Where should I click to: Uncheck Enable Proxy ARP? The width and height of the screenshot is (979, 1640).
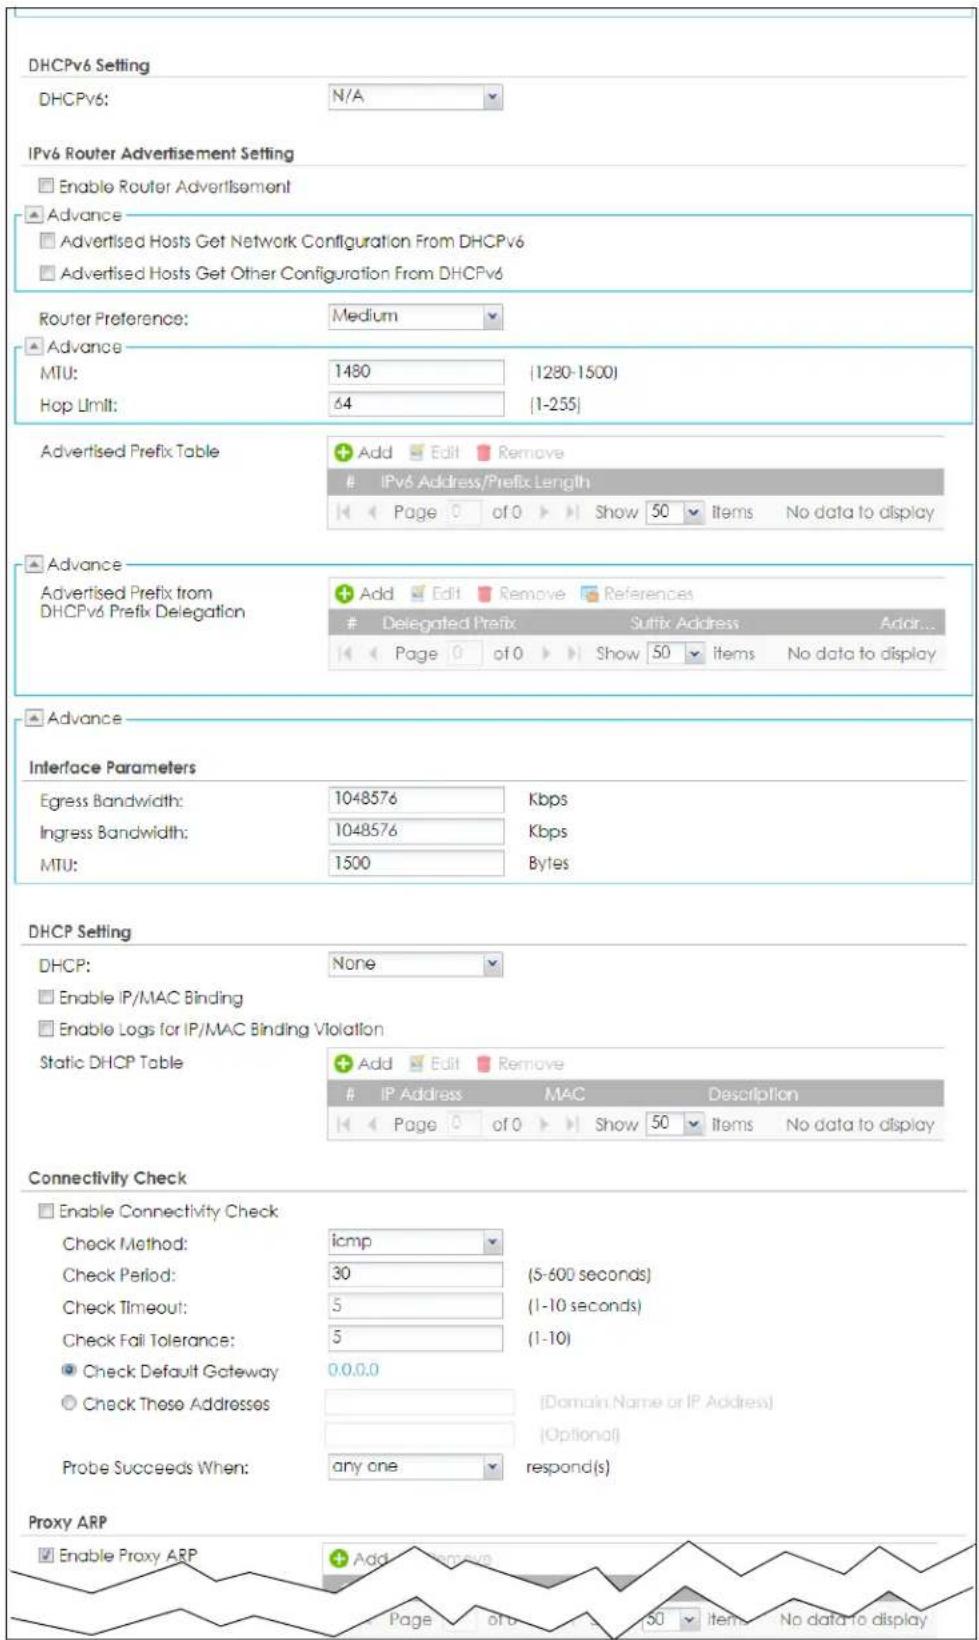click(x=46, y=1555)
